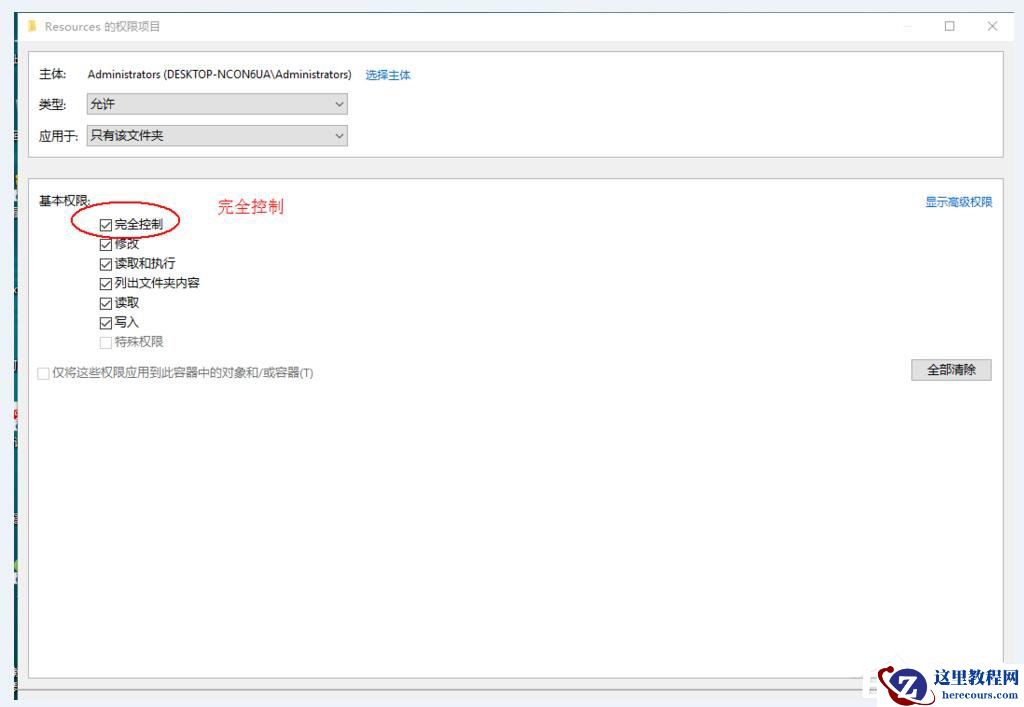Viewport: 1024px width, 707px height.
Task: Click the 应用于 dropdown arrow
Action: click(x=339, y=135)
